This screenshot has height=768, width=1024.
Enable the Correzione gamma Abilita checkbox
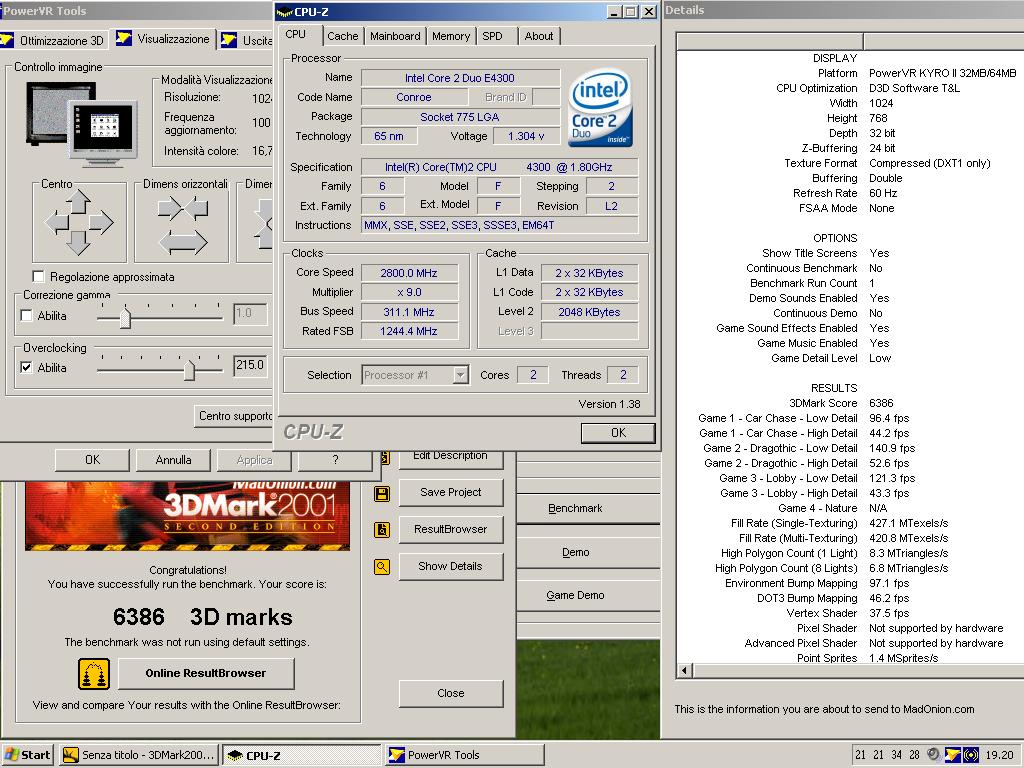click(26, 315)
